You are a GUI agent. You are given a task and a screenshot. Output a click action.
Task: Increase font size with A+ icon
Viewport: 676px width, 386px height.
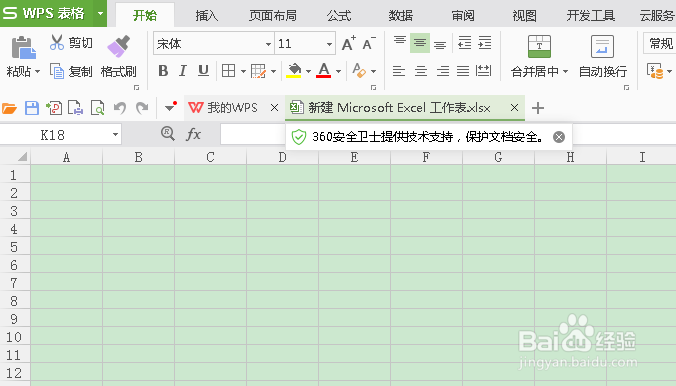pos(348,43)
